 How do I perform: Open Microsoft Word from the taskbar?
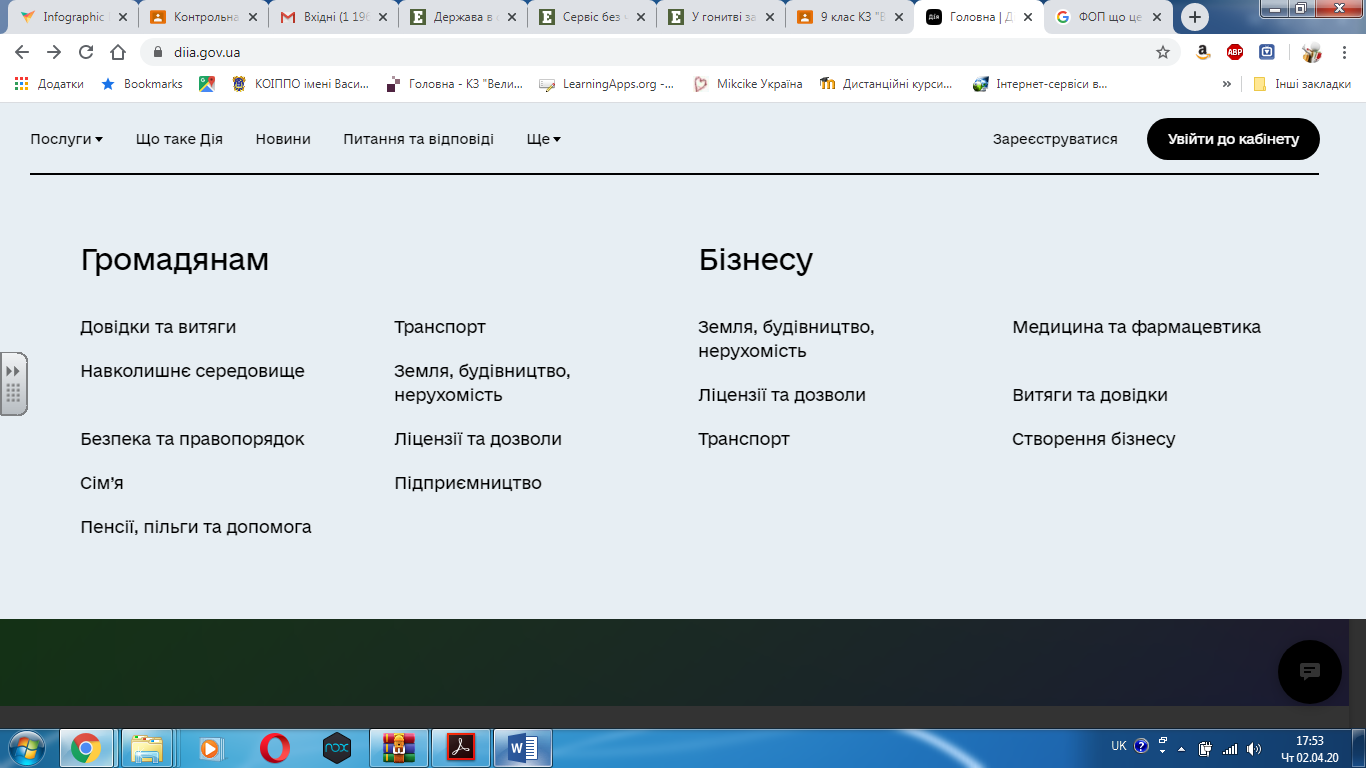[523, 747]
